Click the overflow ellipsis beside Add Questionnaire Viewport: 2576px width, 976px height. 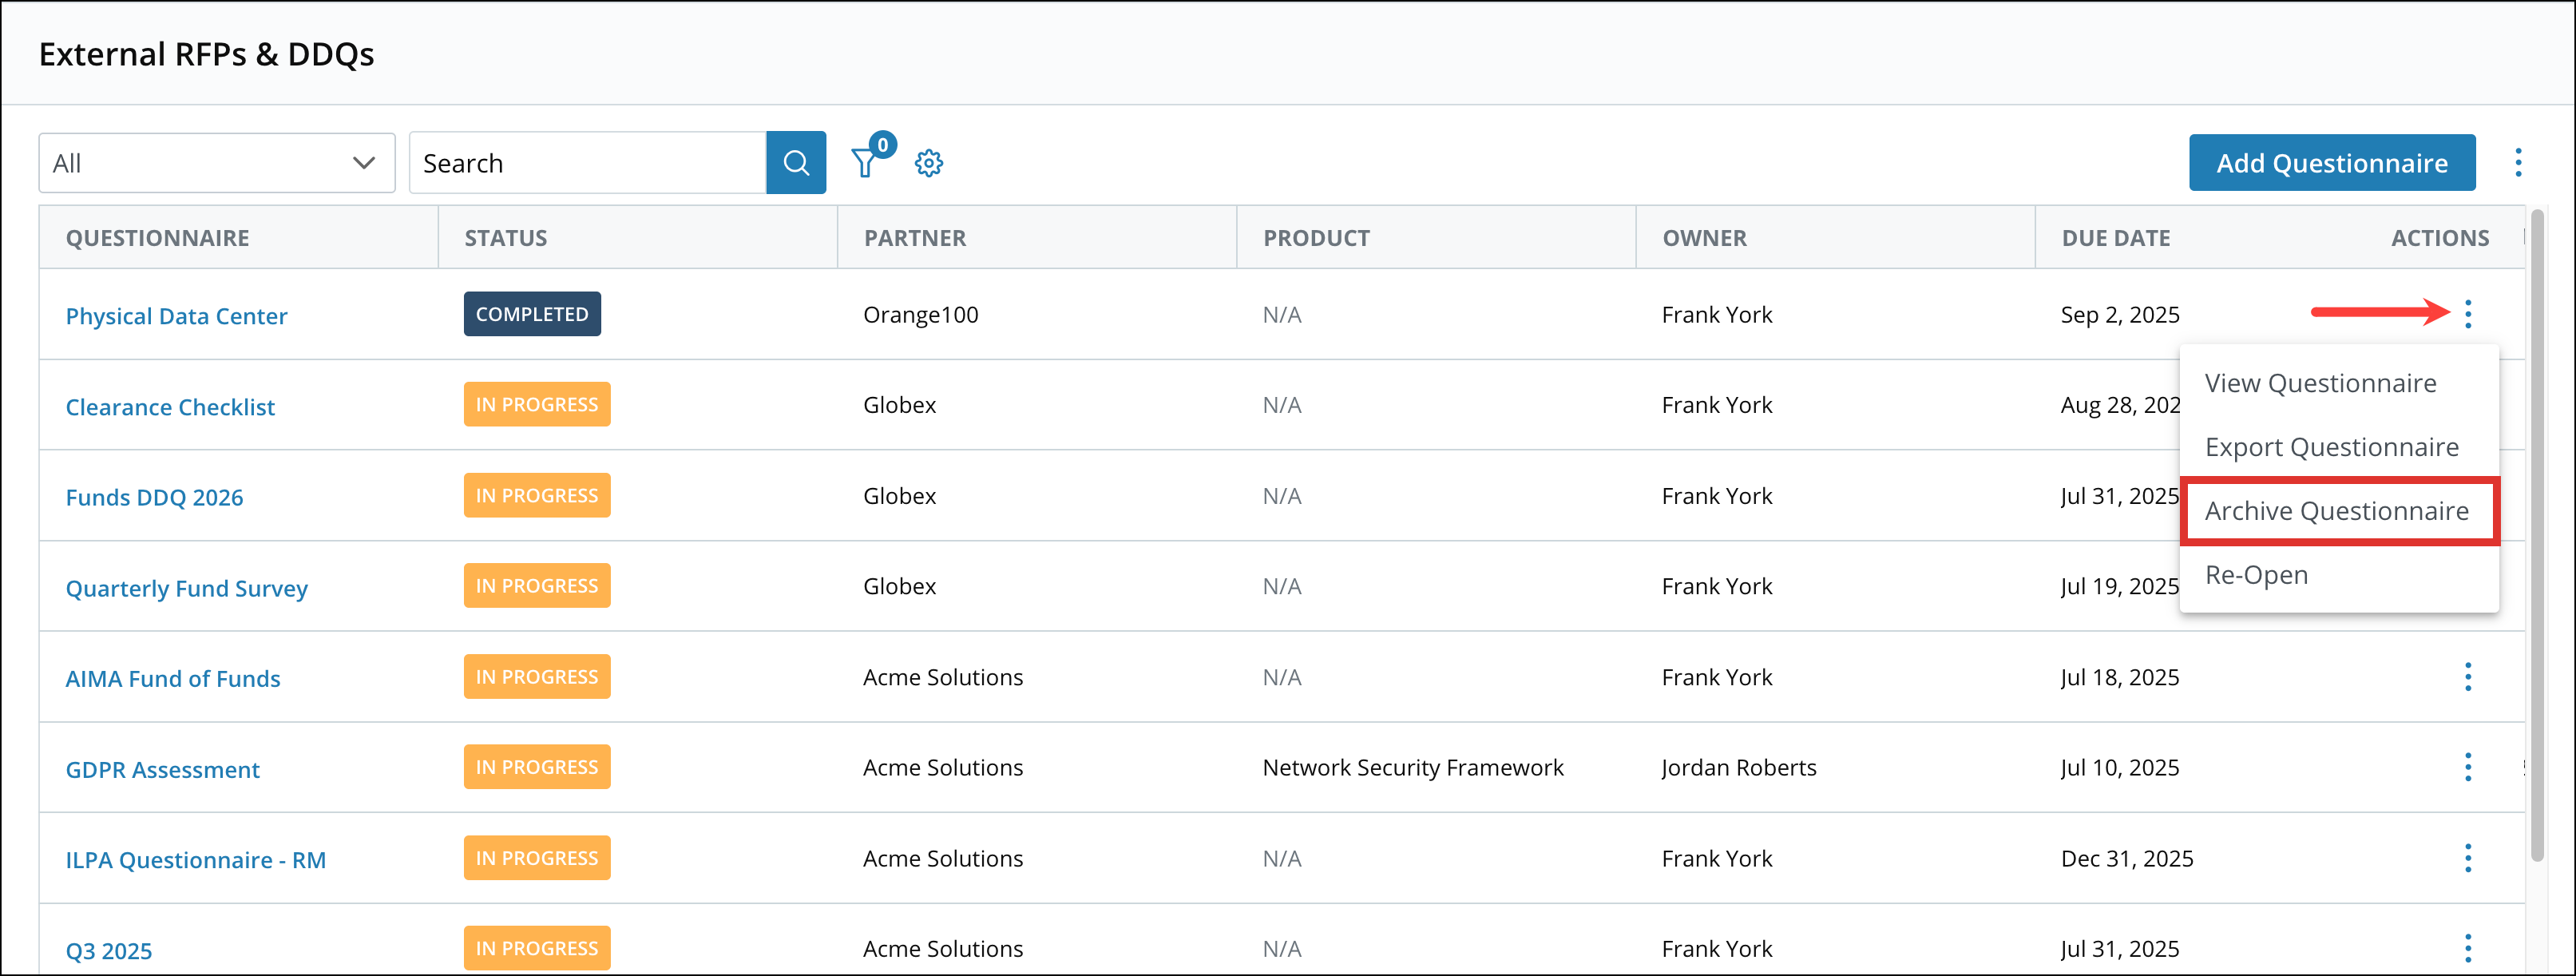click(2519, 162)
